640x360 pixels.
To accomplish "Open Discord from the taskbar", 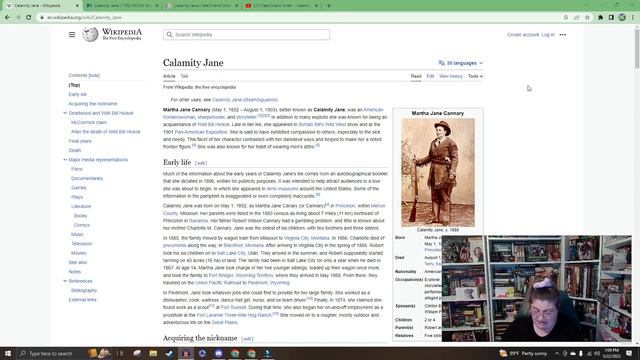I will click(x=218, y=353).
